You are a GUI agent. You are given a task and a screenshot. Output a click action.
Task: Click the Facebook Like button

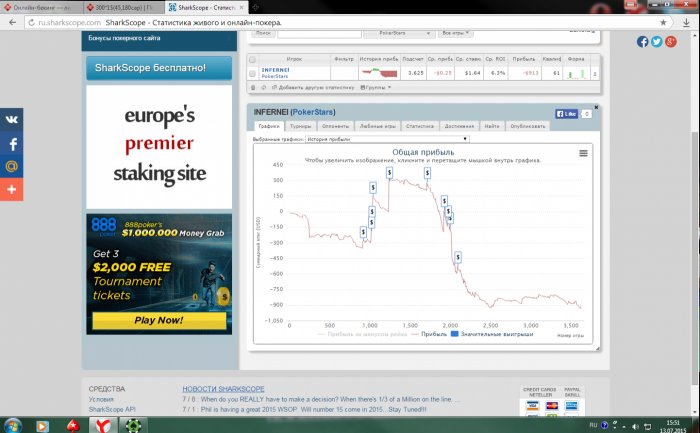566,114
